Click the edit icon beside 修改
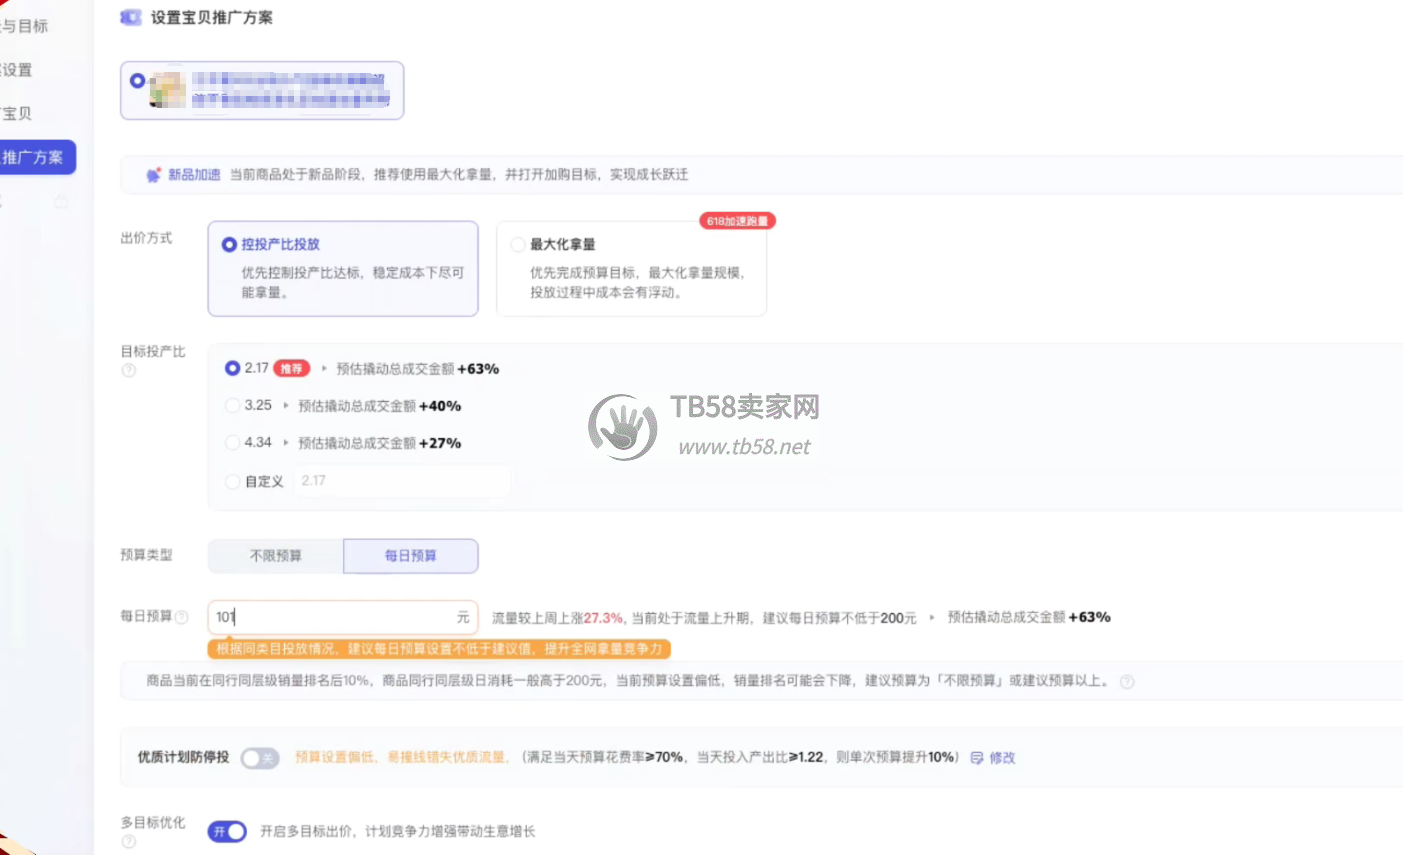The width and height of the screenshot is (1403, 855). [977, 758]
